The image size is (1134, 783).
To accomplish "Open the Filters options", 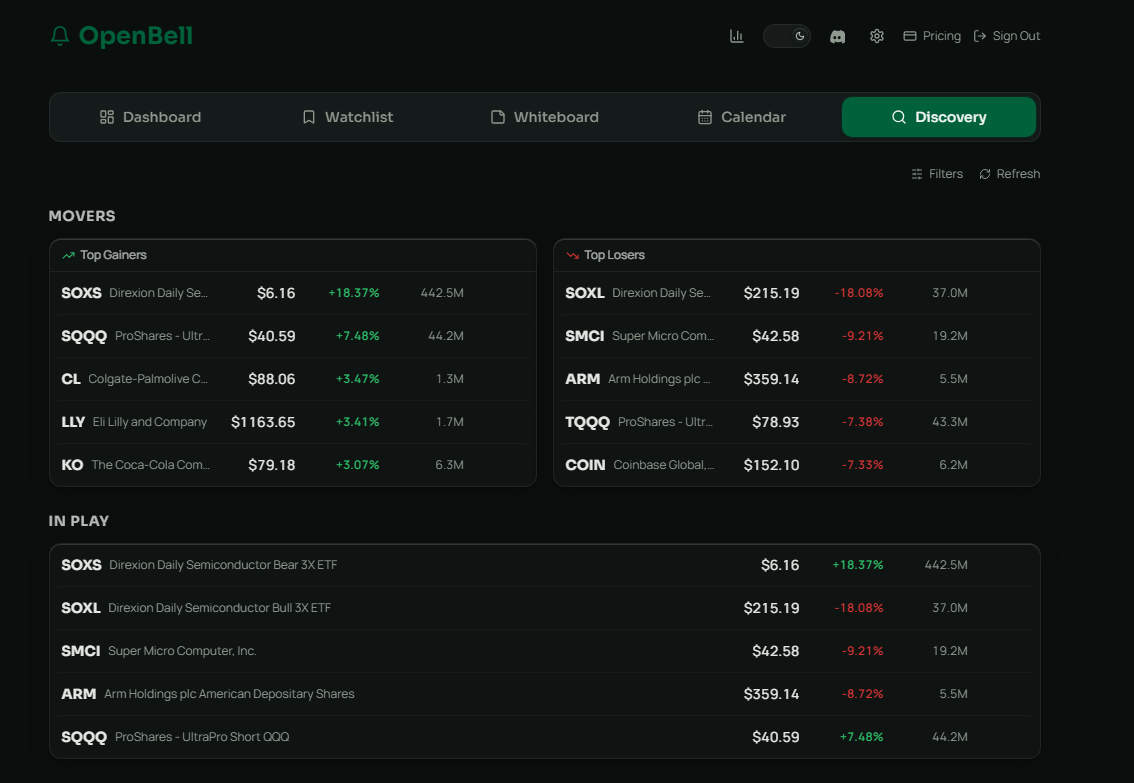I will [x=937, y=174].
